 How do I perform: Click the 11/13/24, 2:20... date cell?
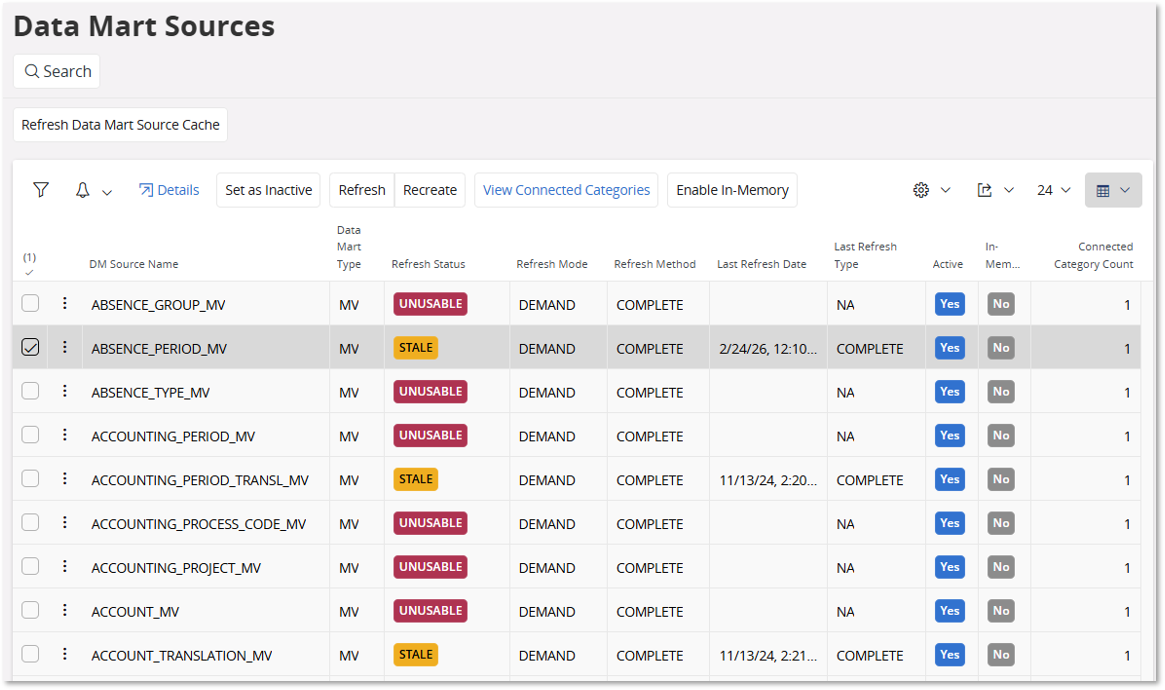[x=768, y=481]
